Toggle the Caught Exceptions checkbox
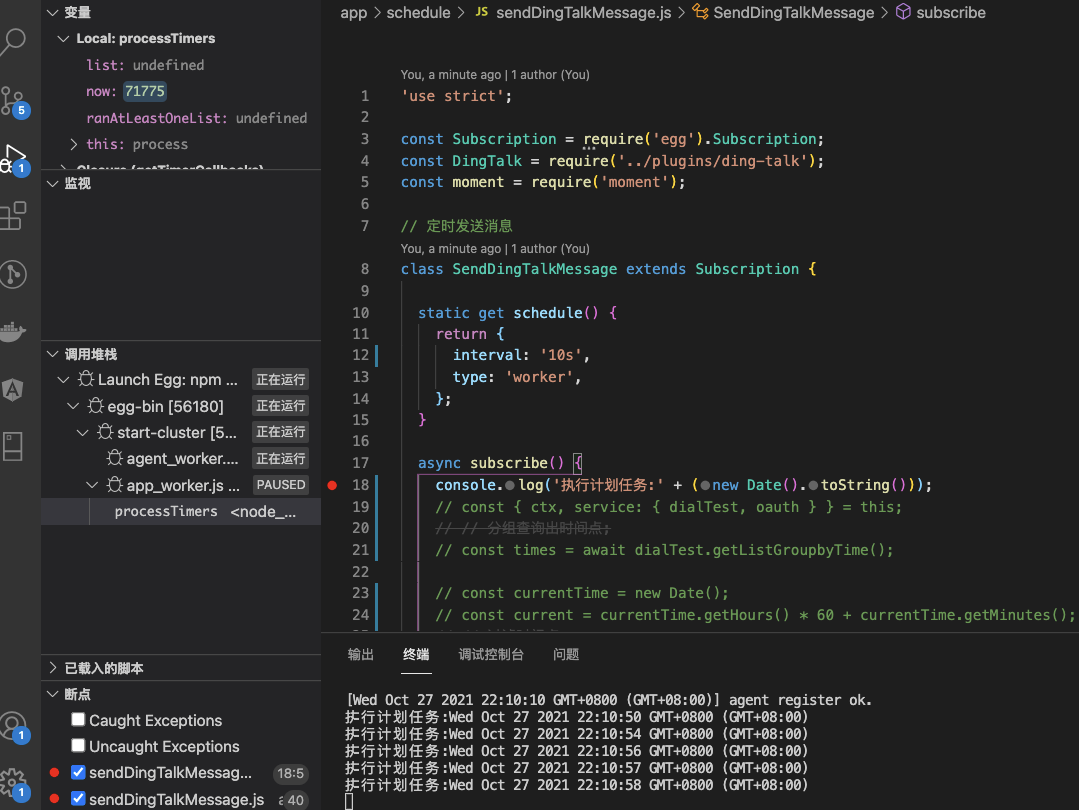 pyautogui.click(x=78, y=720)
